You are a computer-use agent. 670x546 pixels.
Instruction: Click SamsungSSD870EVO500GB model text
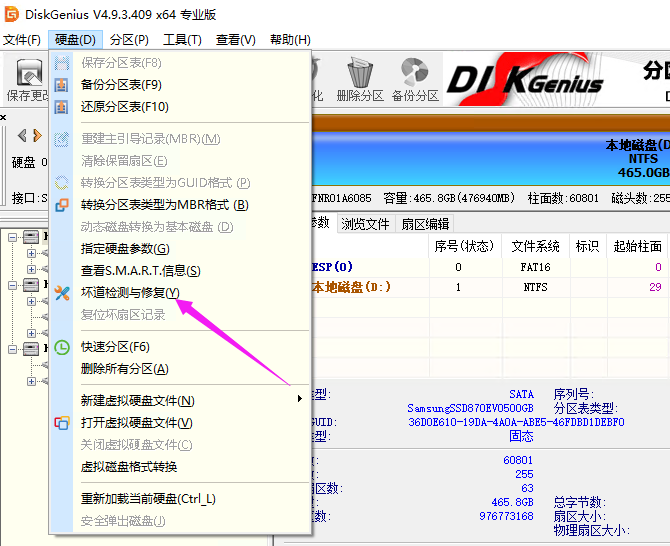pos(470,408)
